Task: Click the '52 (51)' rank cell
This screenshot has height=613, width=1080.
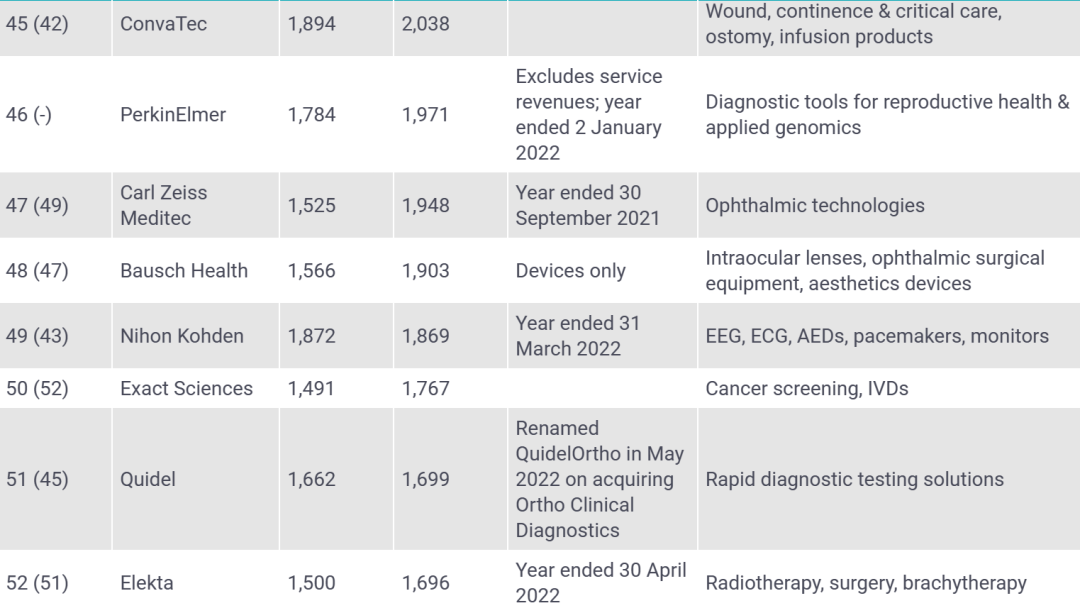Action: (37, 583)
